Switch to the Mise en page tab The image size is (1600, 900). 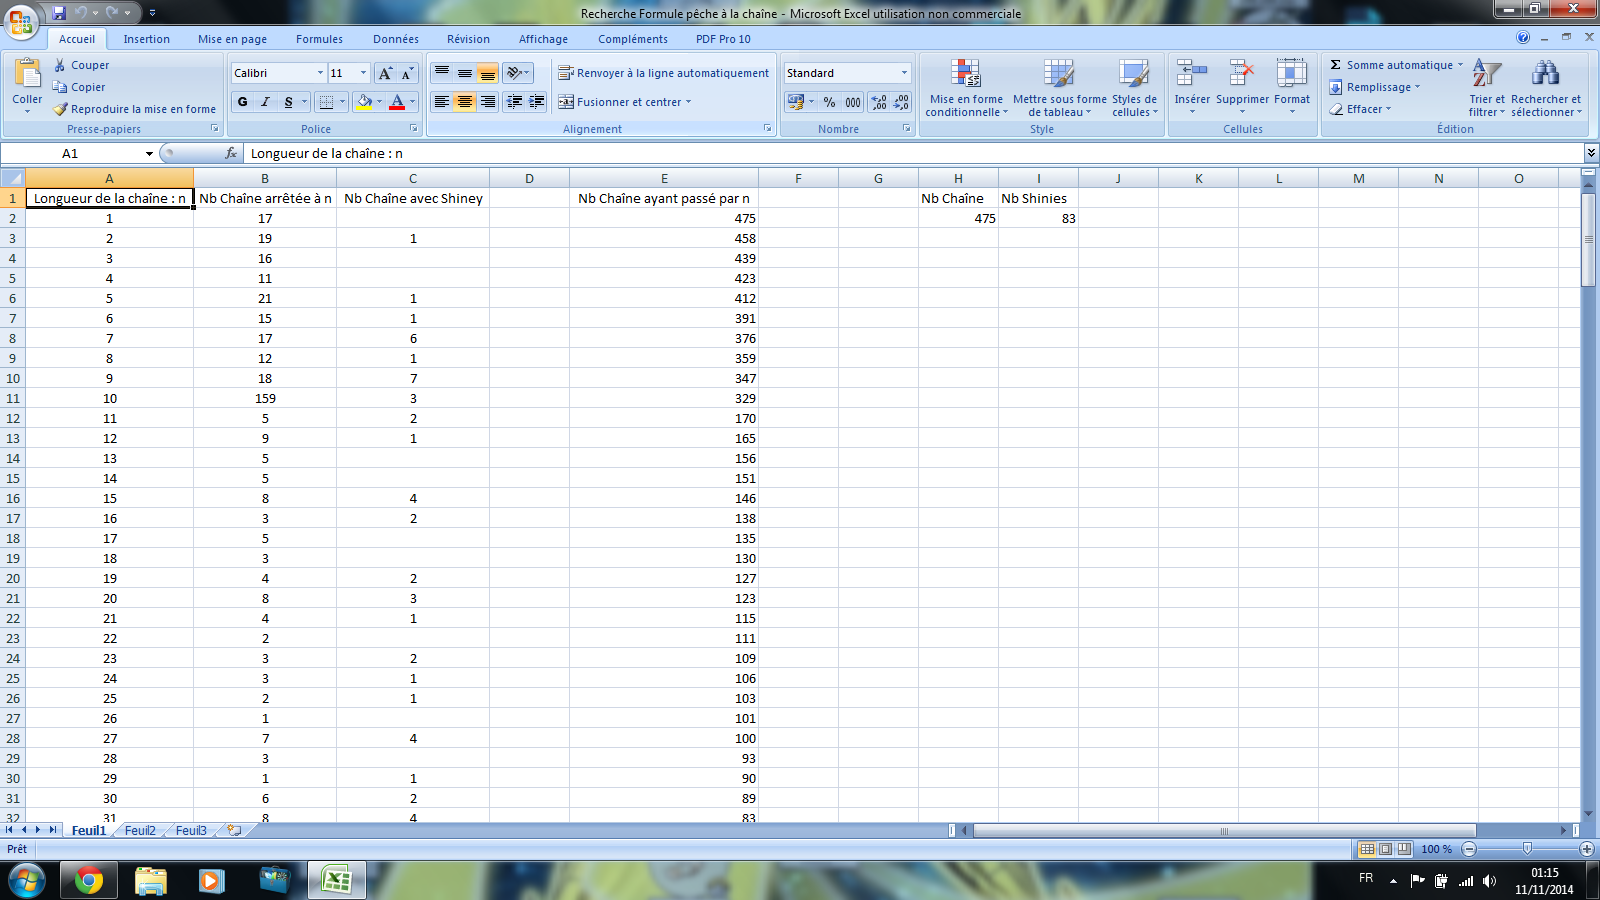coord(232,39)
